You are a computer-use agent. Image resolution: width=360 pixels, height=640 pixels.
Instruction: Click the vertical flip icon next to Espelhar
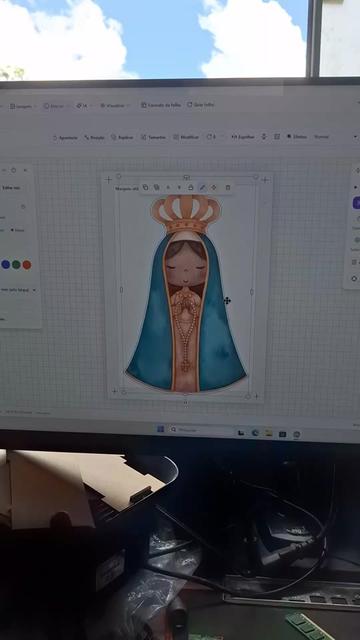[x=264, y=137]
